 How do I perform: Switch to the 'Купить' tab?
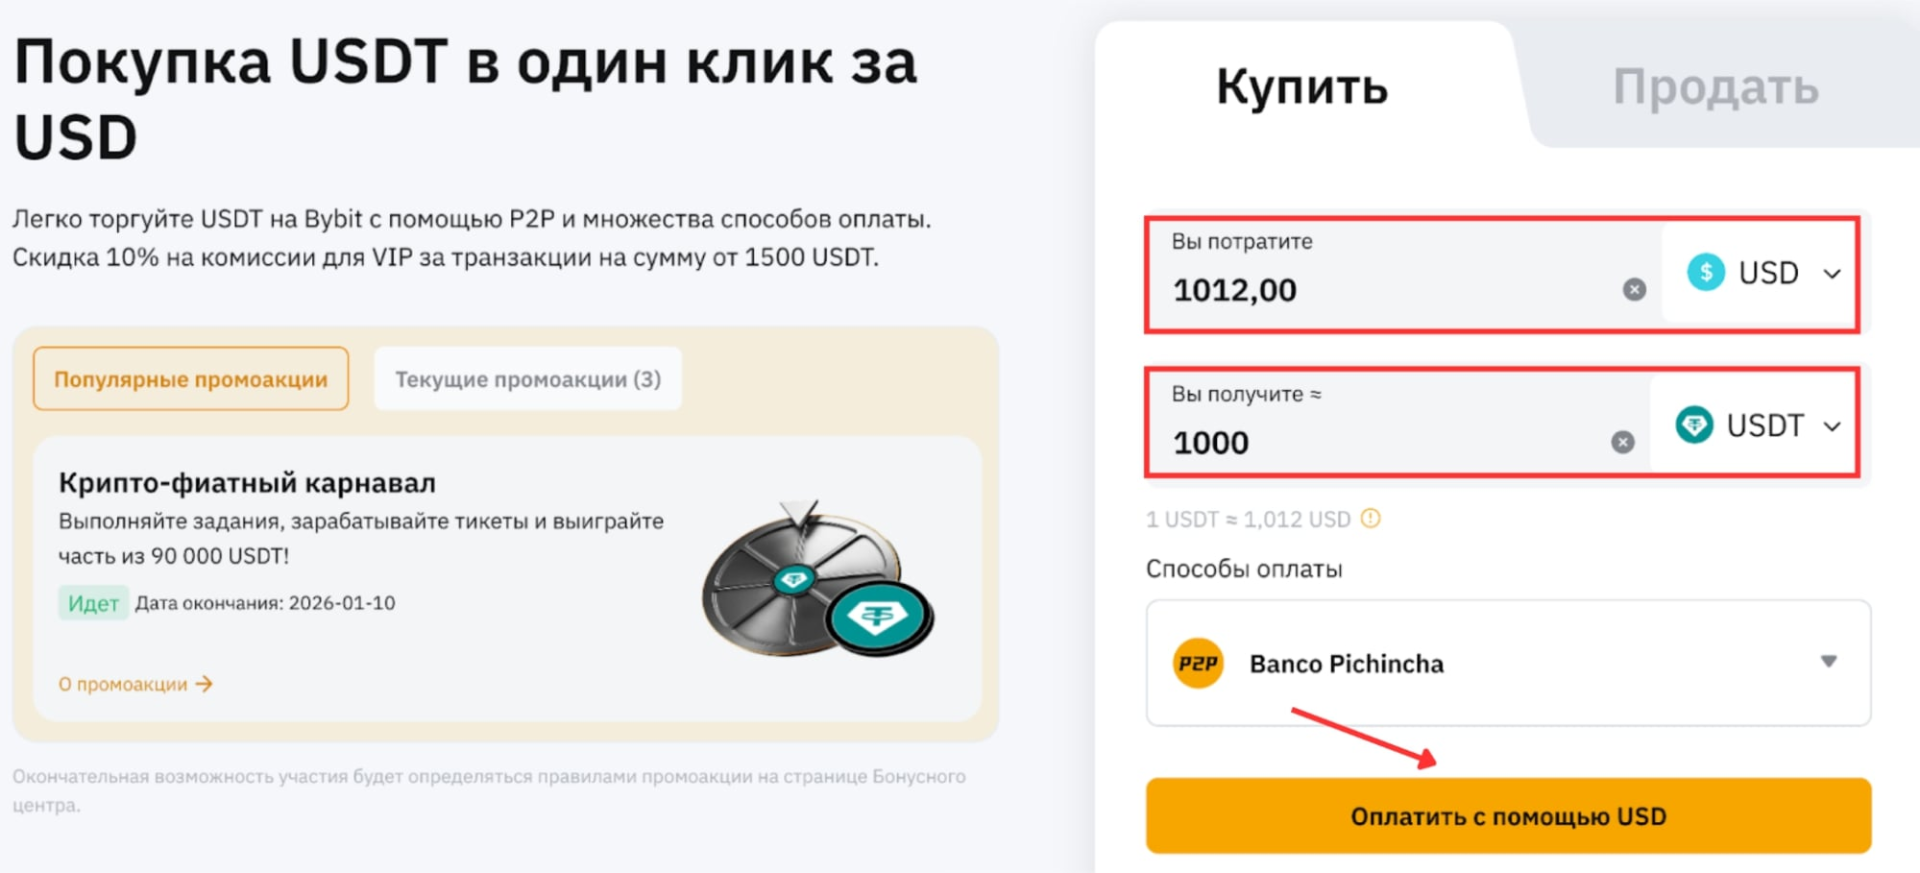[1301, 88]
